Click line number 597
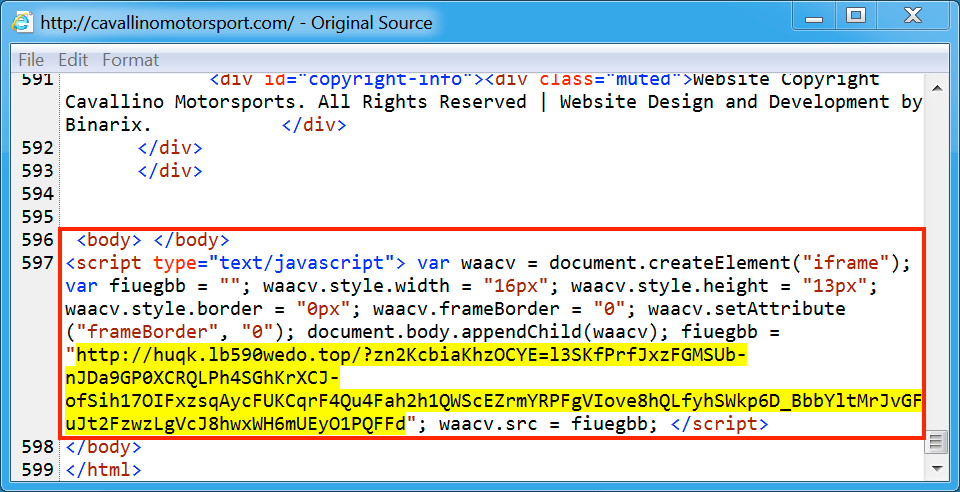 tap(39, 263)
